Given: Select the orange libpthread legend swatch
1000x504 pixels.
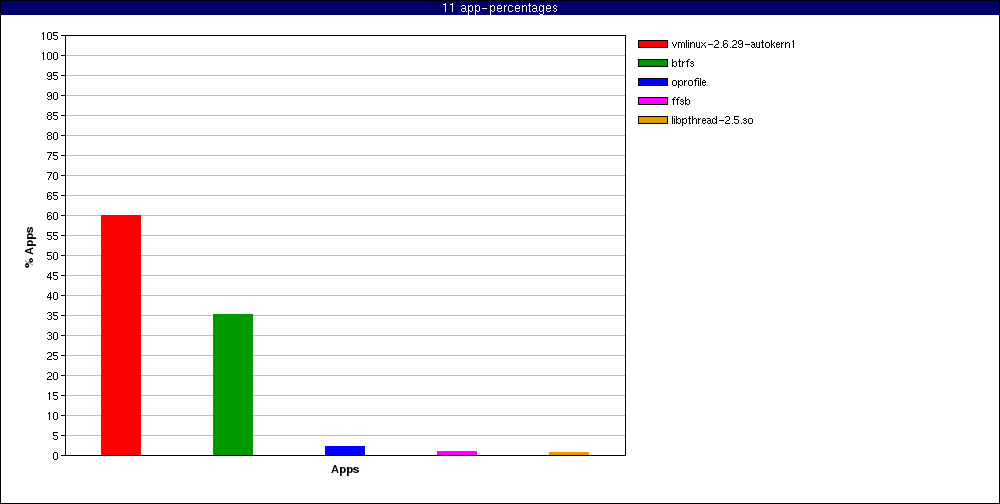Looking at the screenshot, I should [652, 120].
